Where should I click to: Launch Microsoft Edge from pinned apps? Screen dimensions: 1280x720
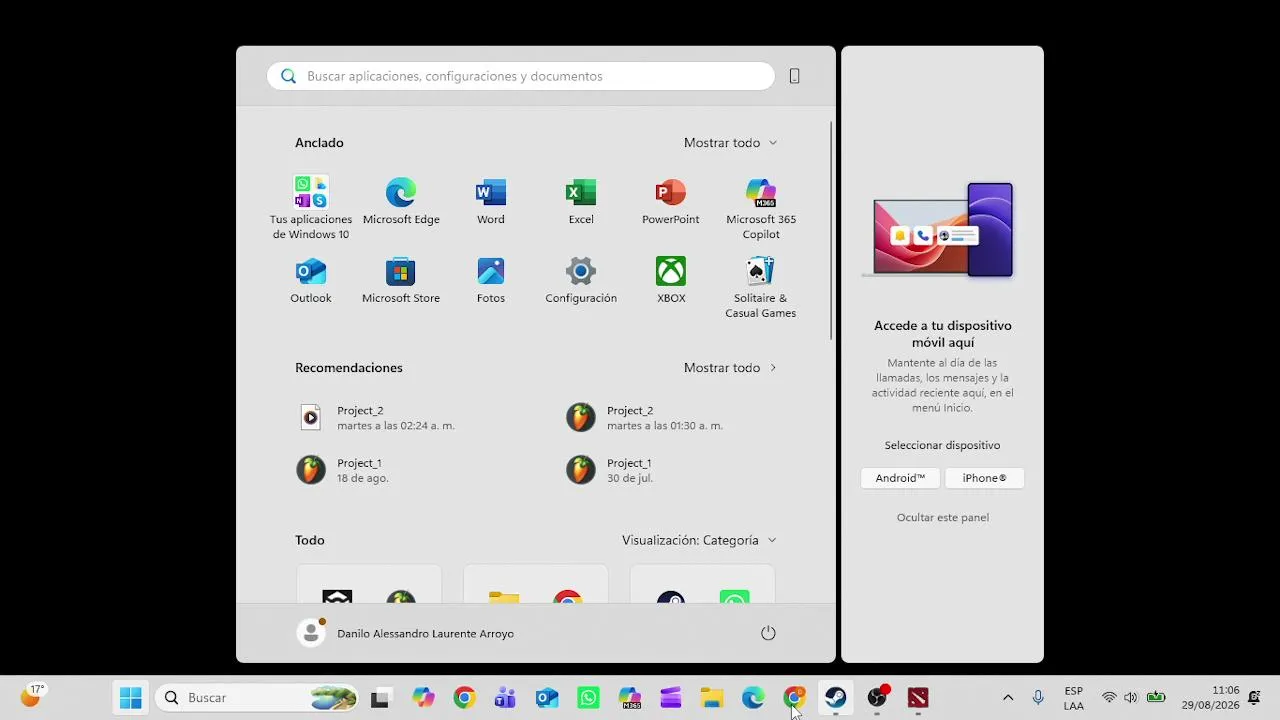pos(401,201)
